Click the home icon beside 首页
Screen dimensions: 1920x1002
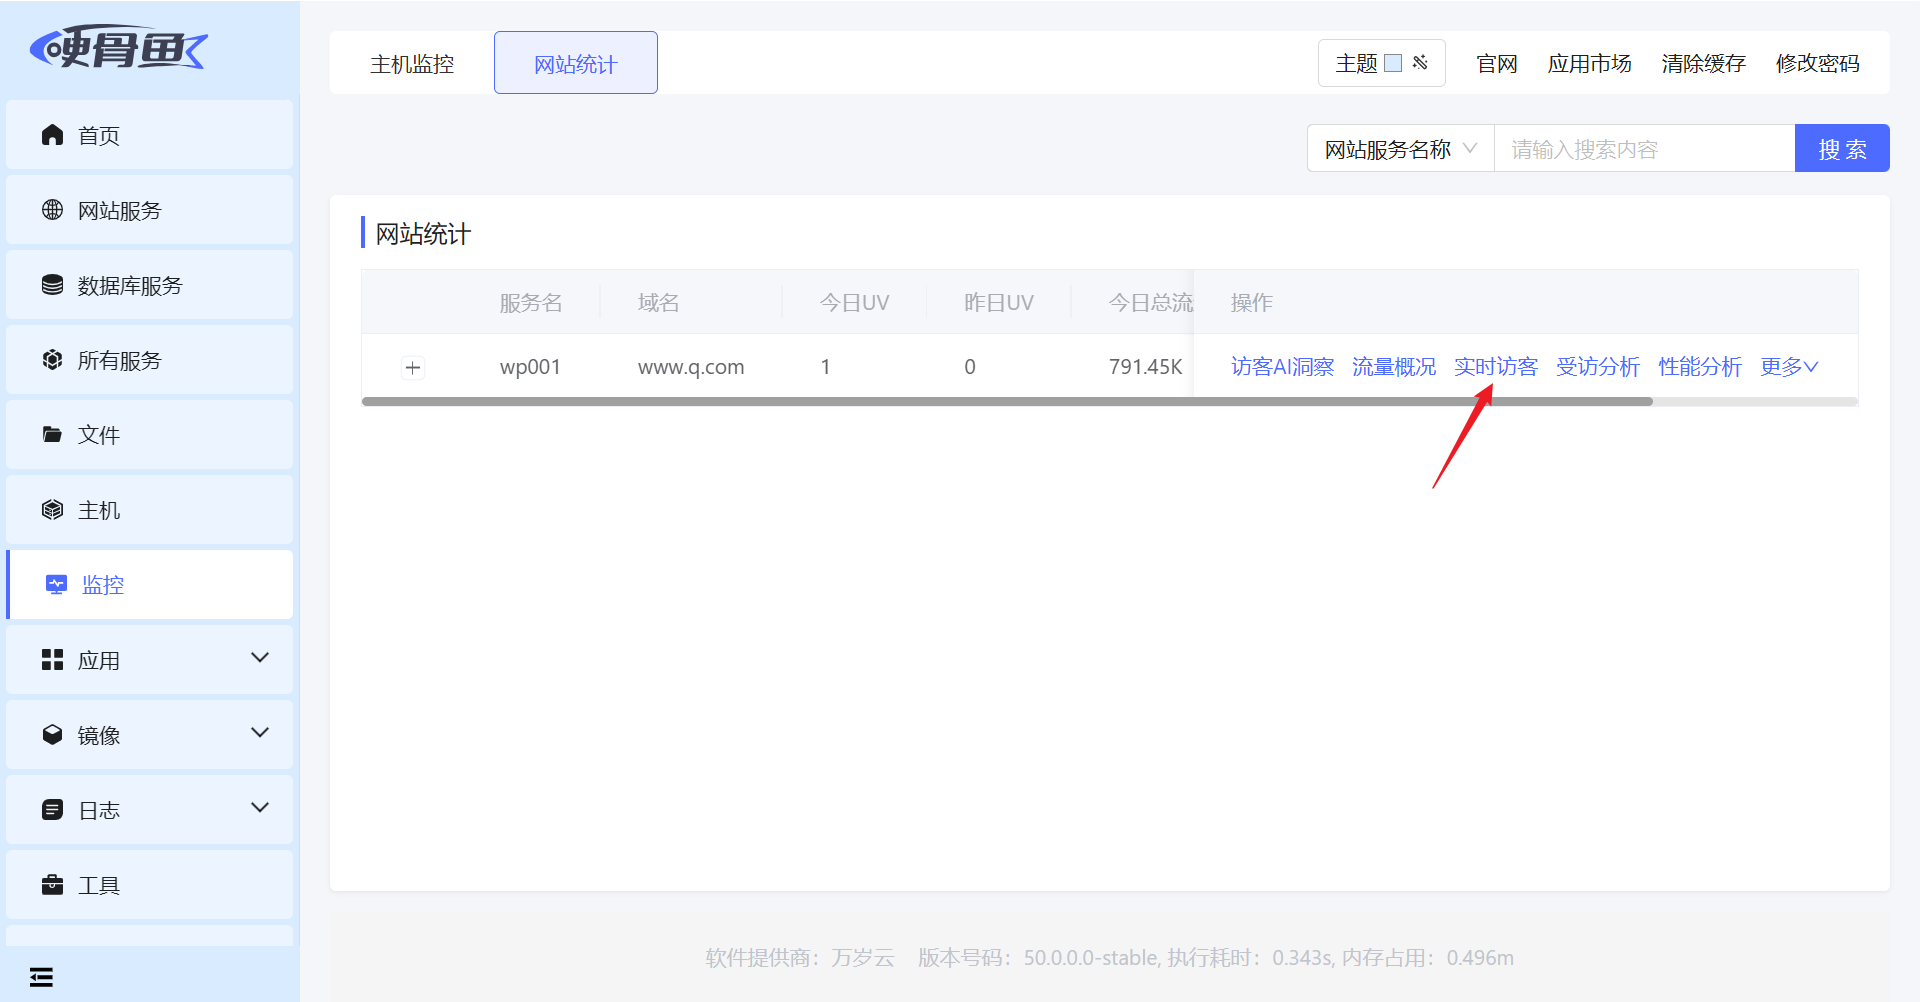(x=52, y=135)
